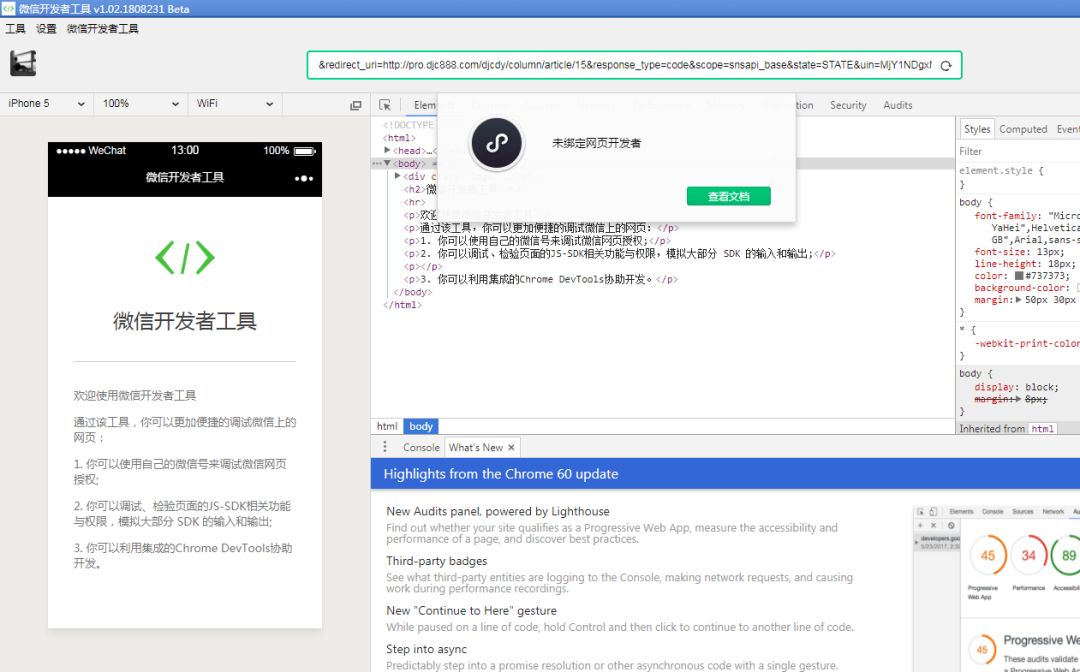
Task: Open the iPhone 5 device dropdown
Action: point(46,103)
